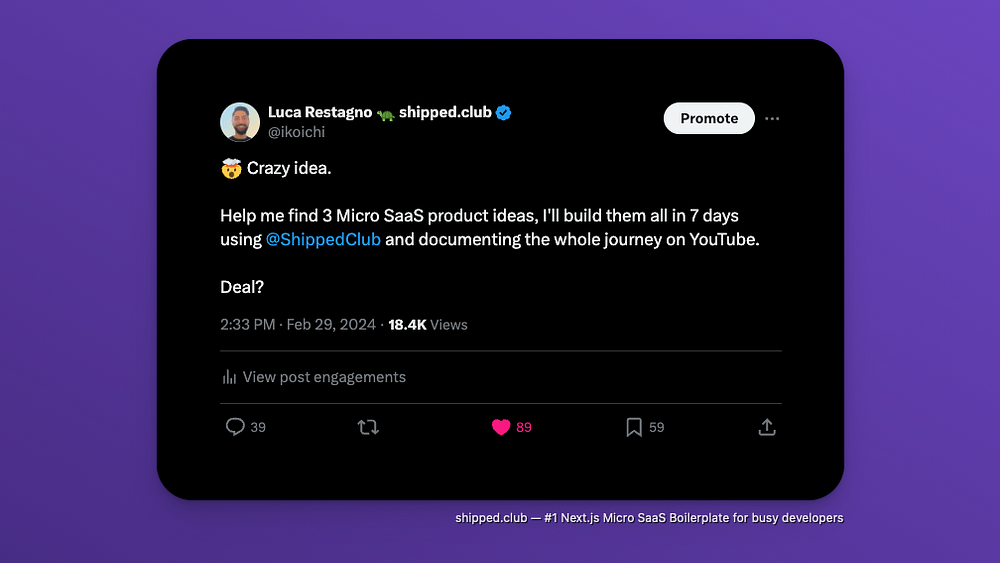Click the turtle emoji in the name
This screenshot has height=563, width=1000.
tap(385, 114)
